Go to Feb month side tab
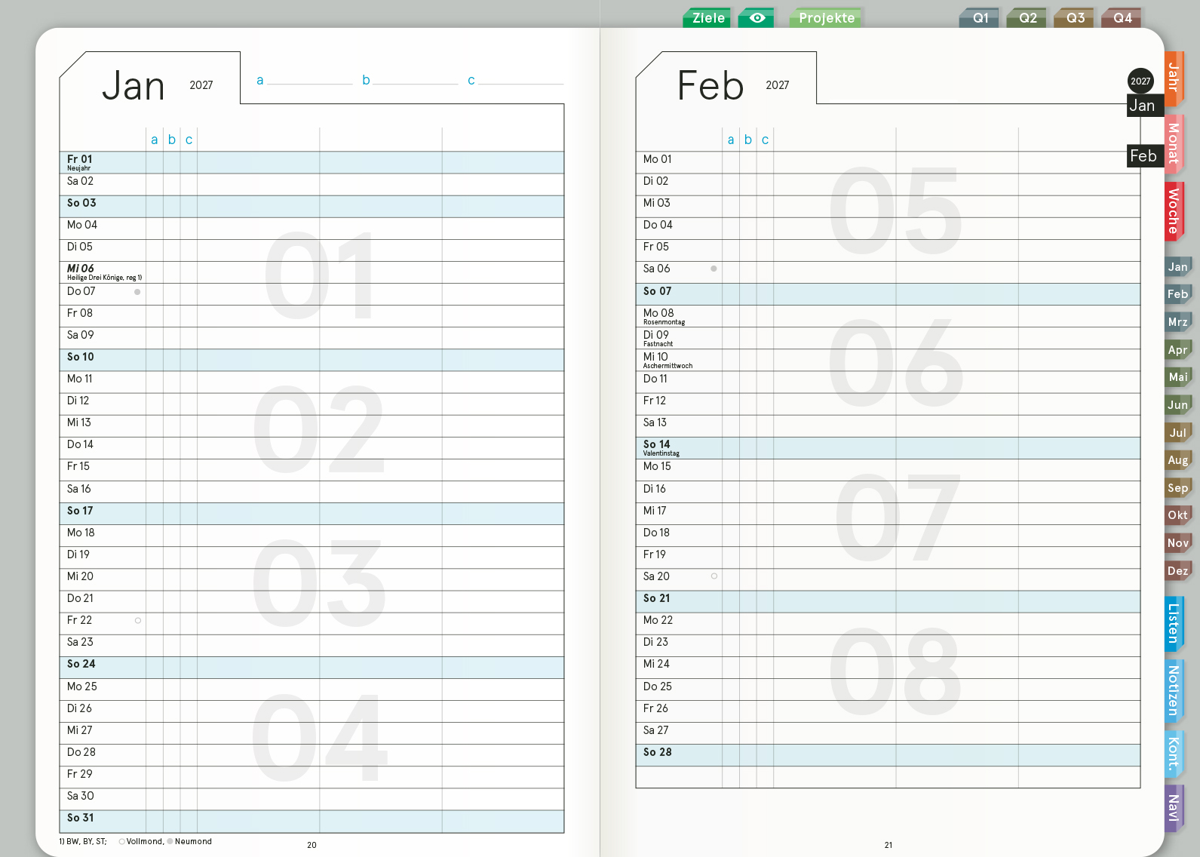 click(1178, 294)
